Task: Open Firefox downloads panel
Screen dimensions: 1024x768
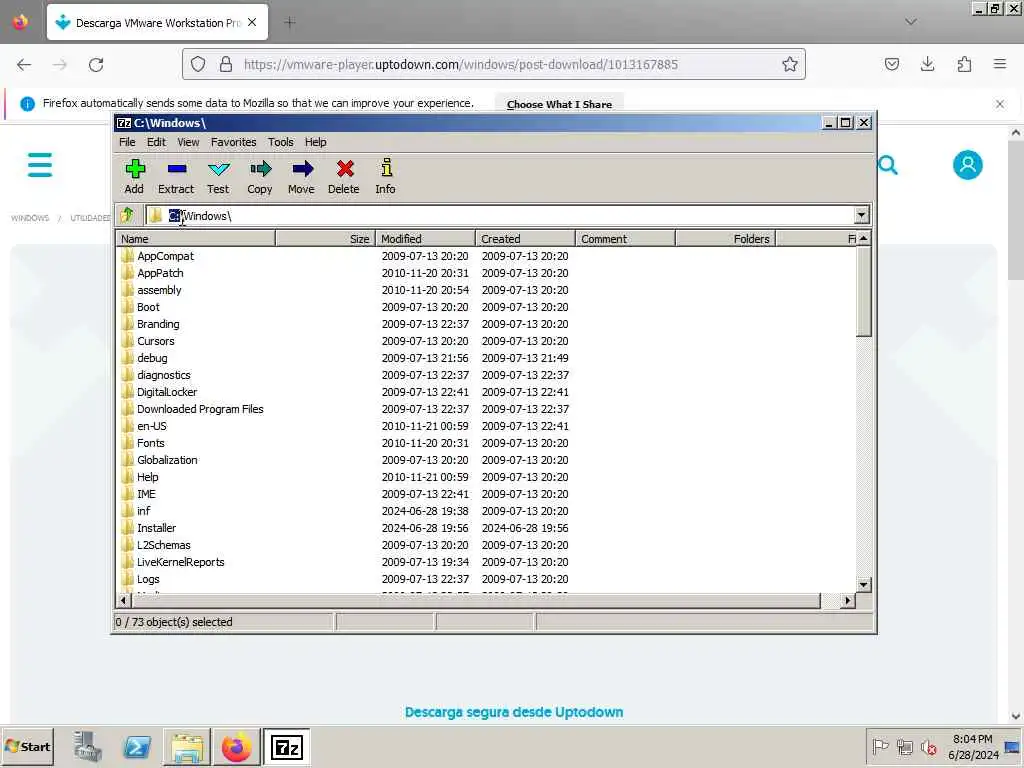Action: point(927,64)
